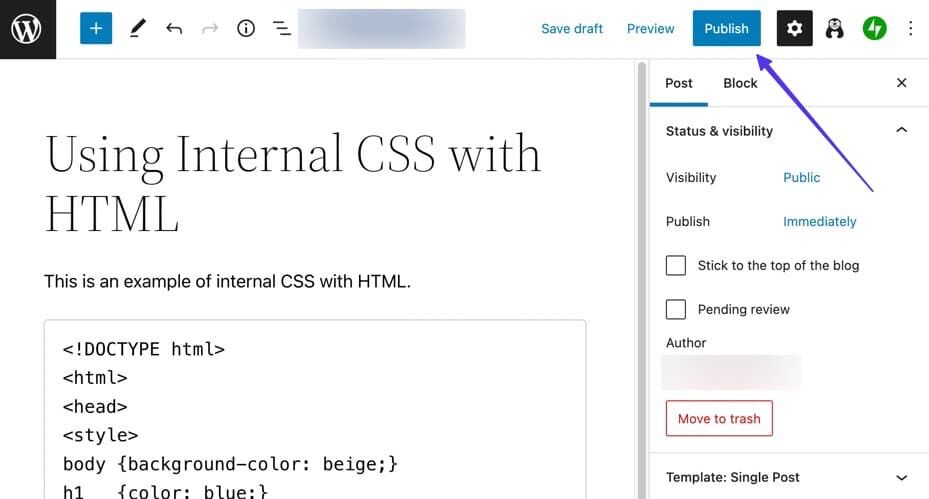Image resolution: width=929 pixels, height=499 pixels.
Task: Expand the Template: Single Post section
Action: (901, 477)
